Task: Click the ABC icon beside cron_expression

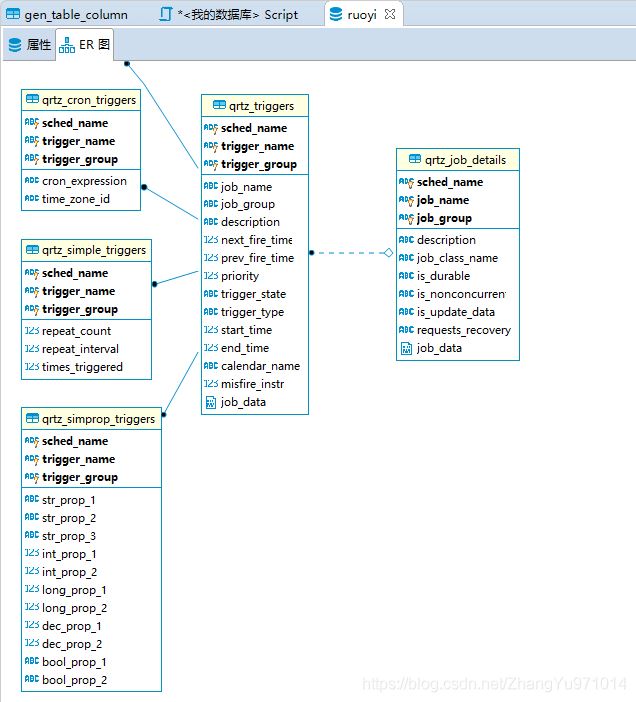Action: 32,180
